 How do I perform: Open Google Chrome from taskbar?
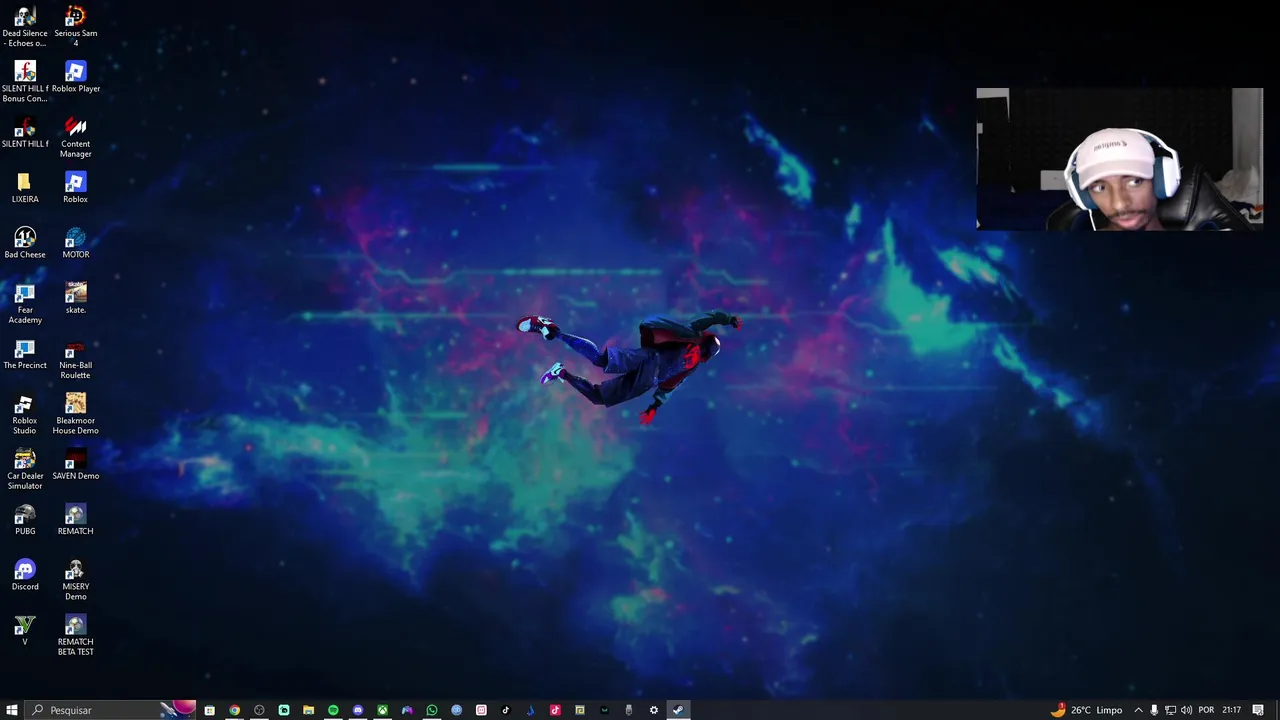235,710
